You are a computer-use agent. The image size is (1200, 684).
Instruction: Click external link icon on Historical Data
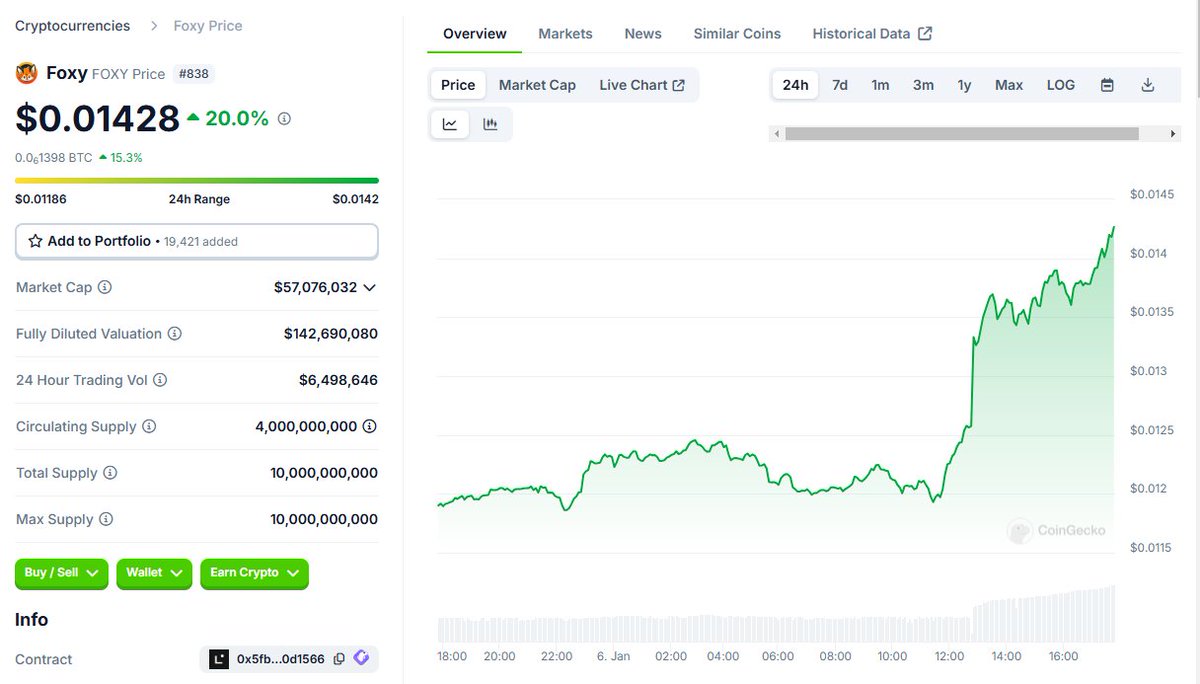pos(925,33)
